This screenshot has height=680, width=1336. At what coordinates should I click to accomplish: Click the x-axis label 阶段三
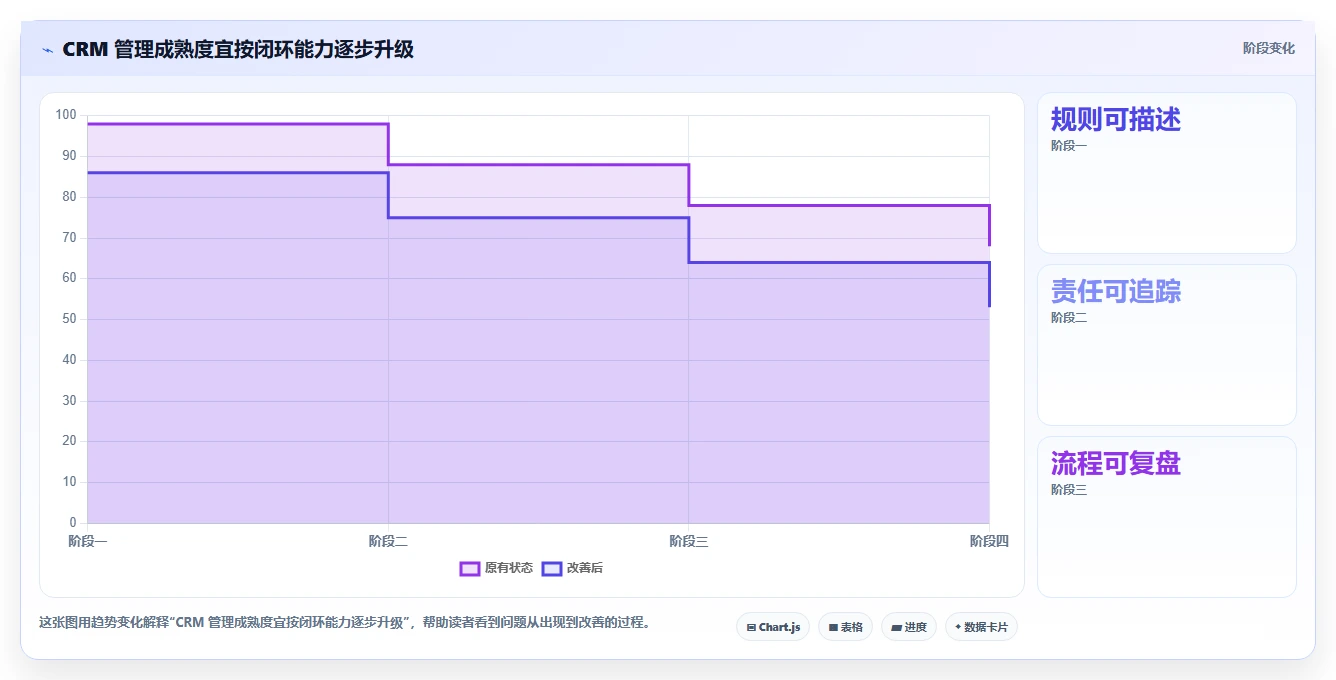[689, 541]
